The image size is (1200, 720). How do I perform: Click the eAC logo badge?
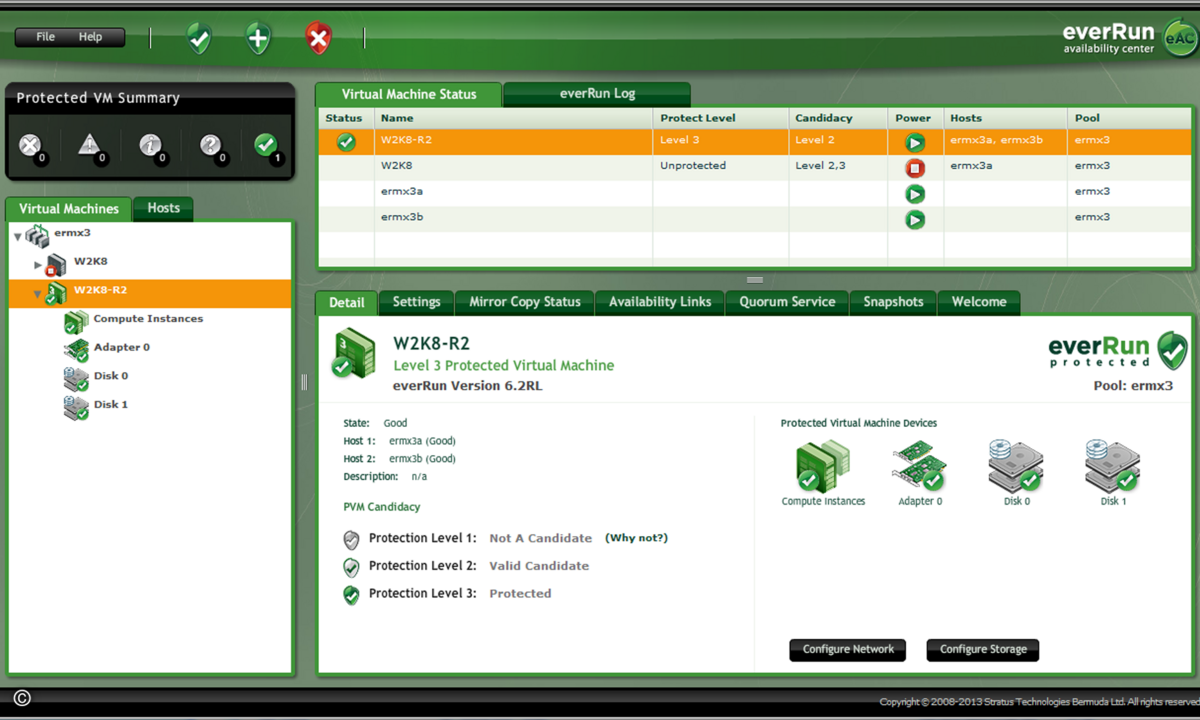pos(1180,40)
